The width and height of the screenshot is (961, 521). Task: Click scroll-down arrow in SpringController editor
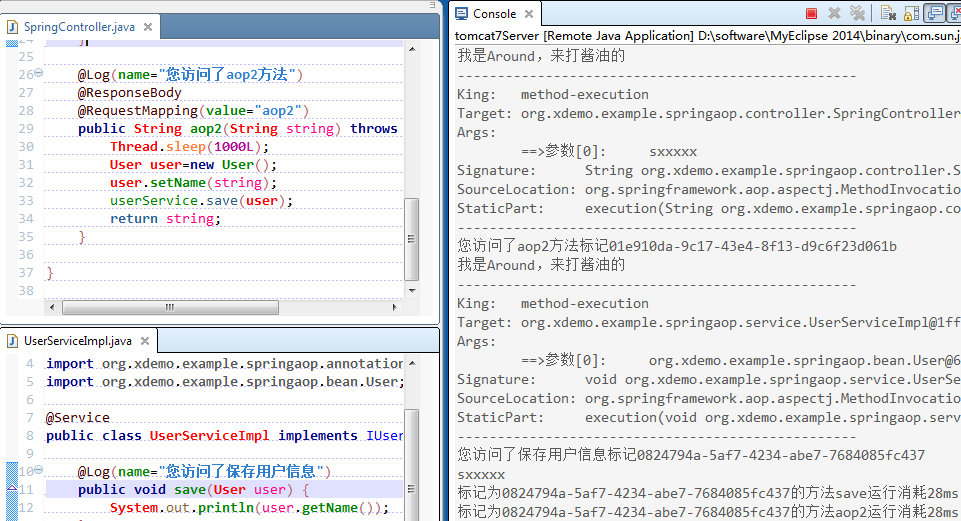point(412,291)
